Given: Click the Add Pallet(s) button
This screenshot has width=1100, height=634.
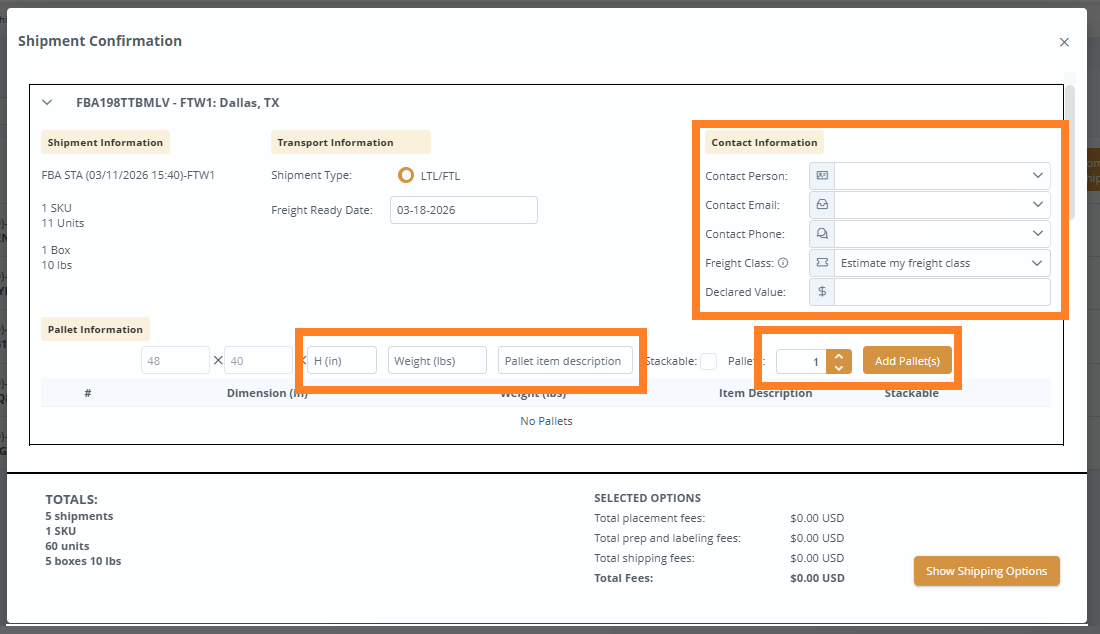Looking at the screenshot, I should 907,361.
